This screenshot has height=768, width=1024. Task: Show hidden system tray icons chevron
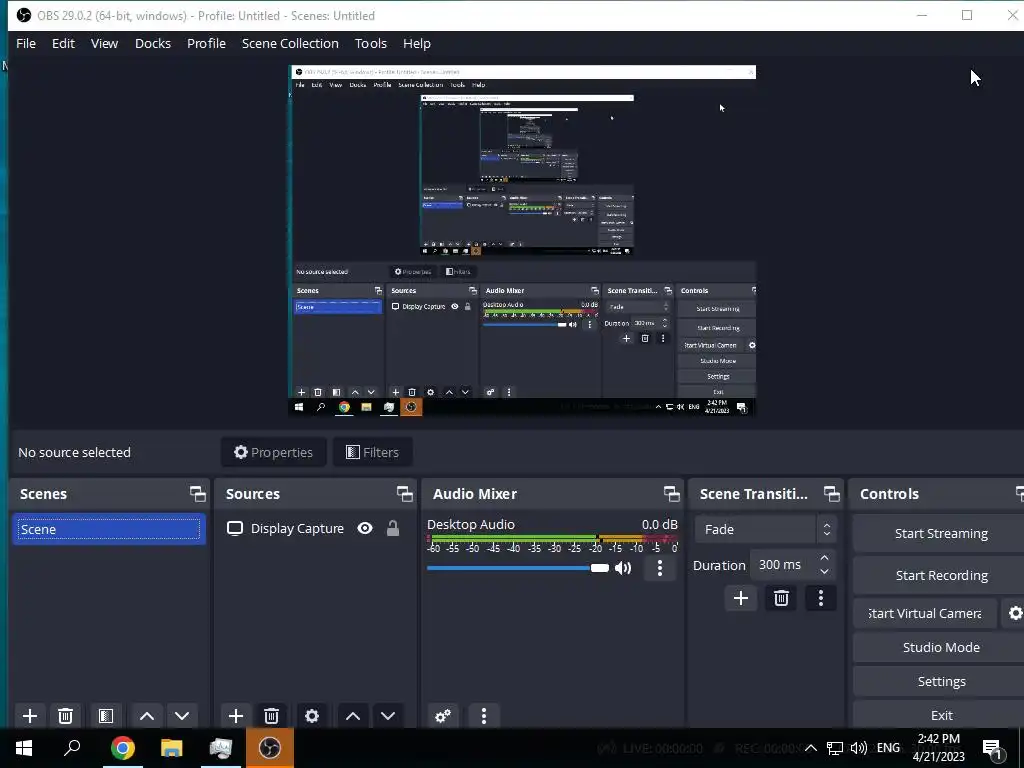[810, 748]
